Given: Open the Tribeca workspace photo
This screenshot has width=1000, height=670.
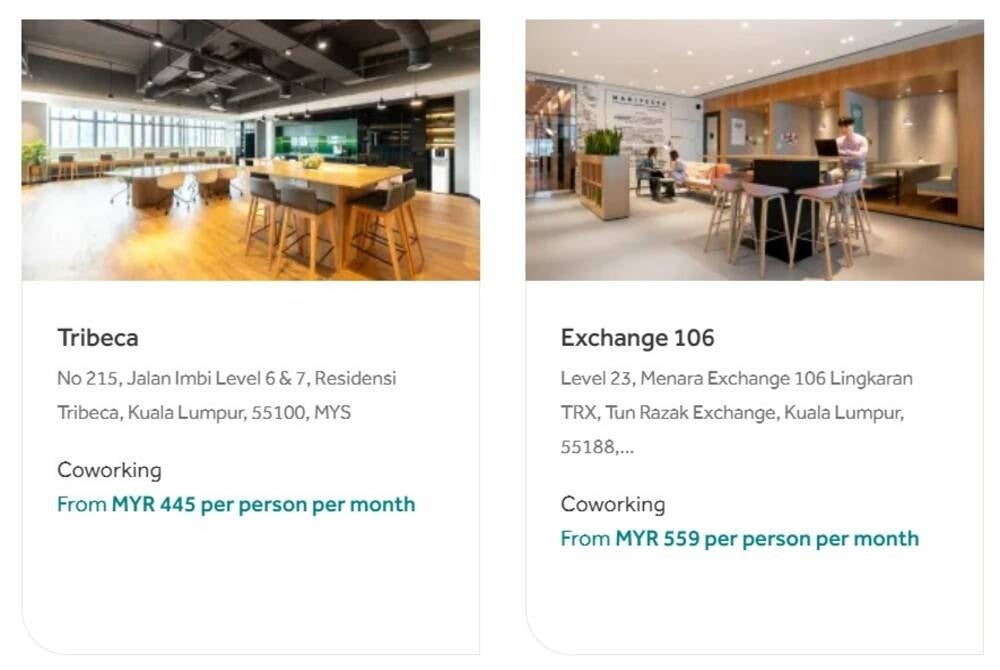Looking at the screenshot, I should pyautogui.click(x=250, y=150).
